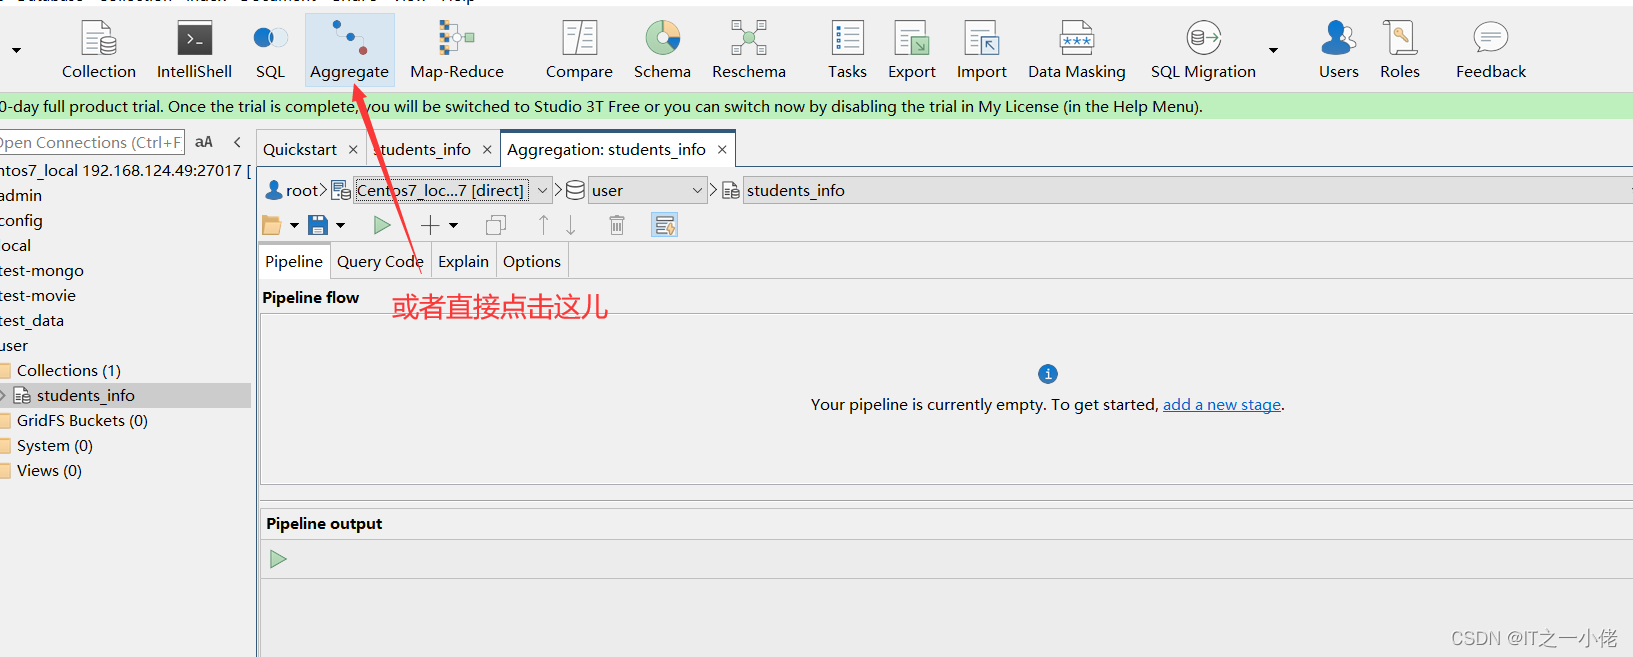The height and width of the screenshot is (657, 1633).
Task: Open the Centos7_loc connection combo box
Action: tap(452, 190)
